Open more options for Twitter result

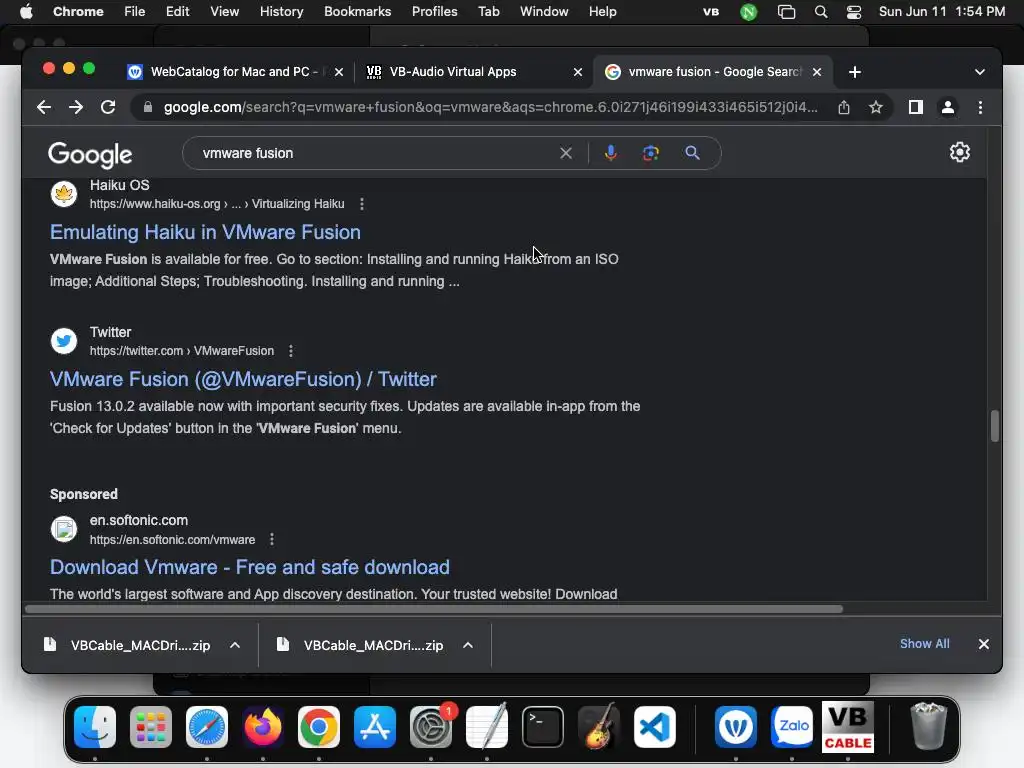291,351
